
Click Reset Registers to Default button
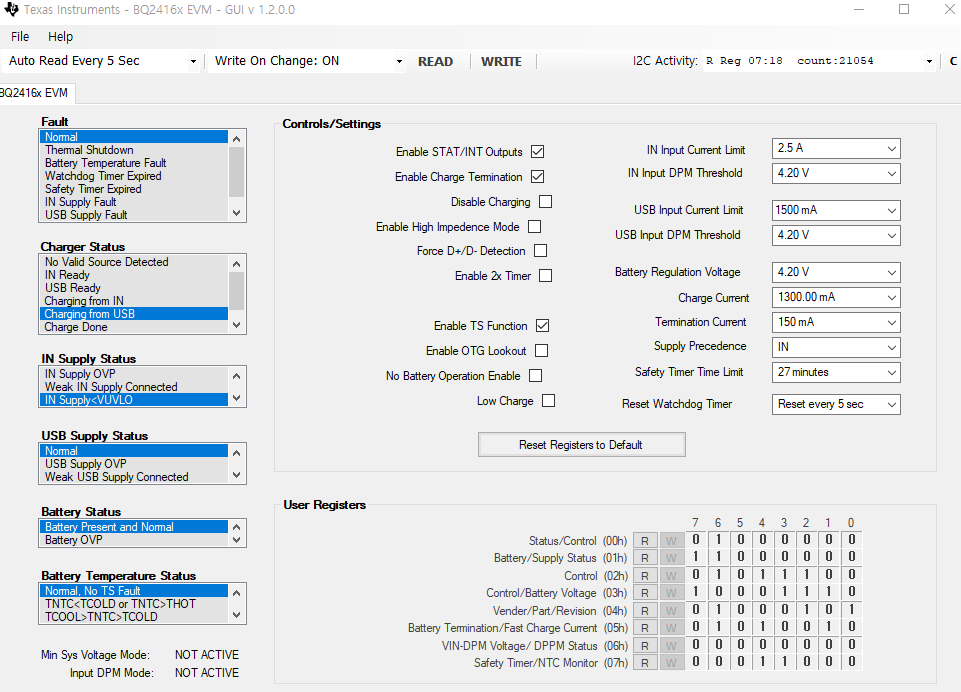tap(582, 445)
